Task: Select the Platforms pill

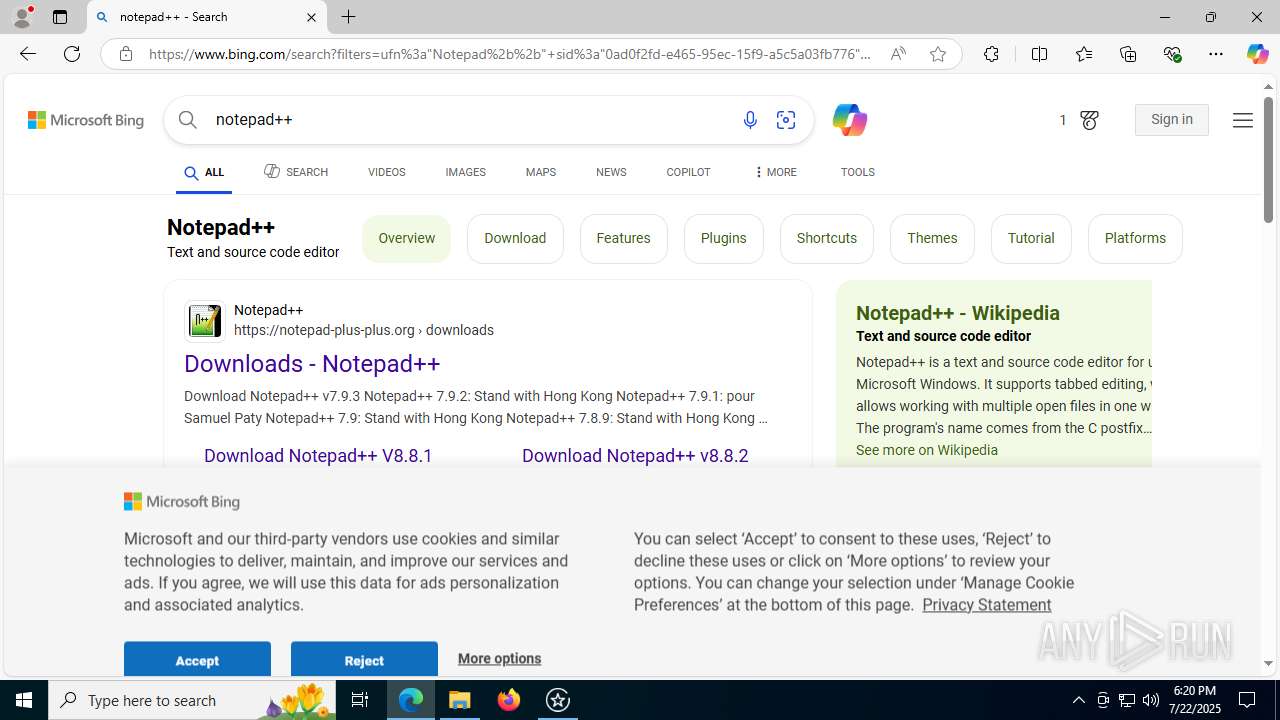Action: [1135, 238]
